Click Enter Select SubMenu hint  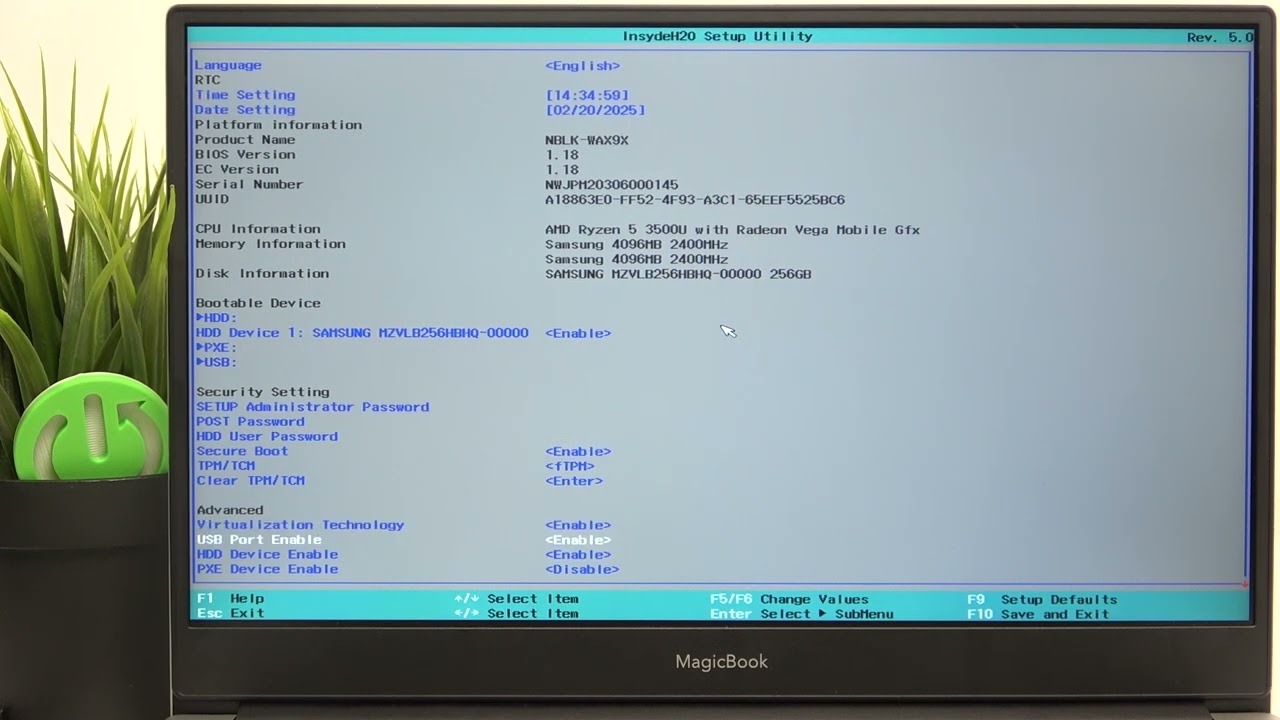(802, 614)
